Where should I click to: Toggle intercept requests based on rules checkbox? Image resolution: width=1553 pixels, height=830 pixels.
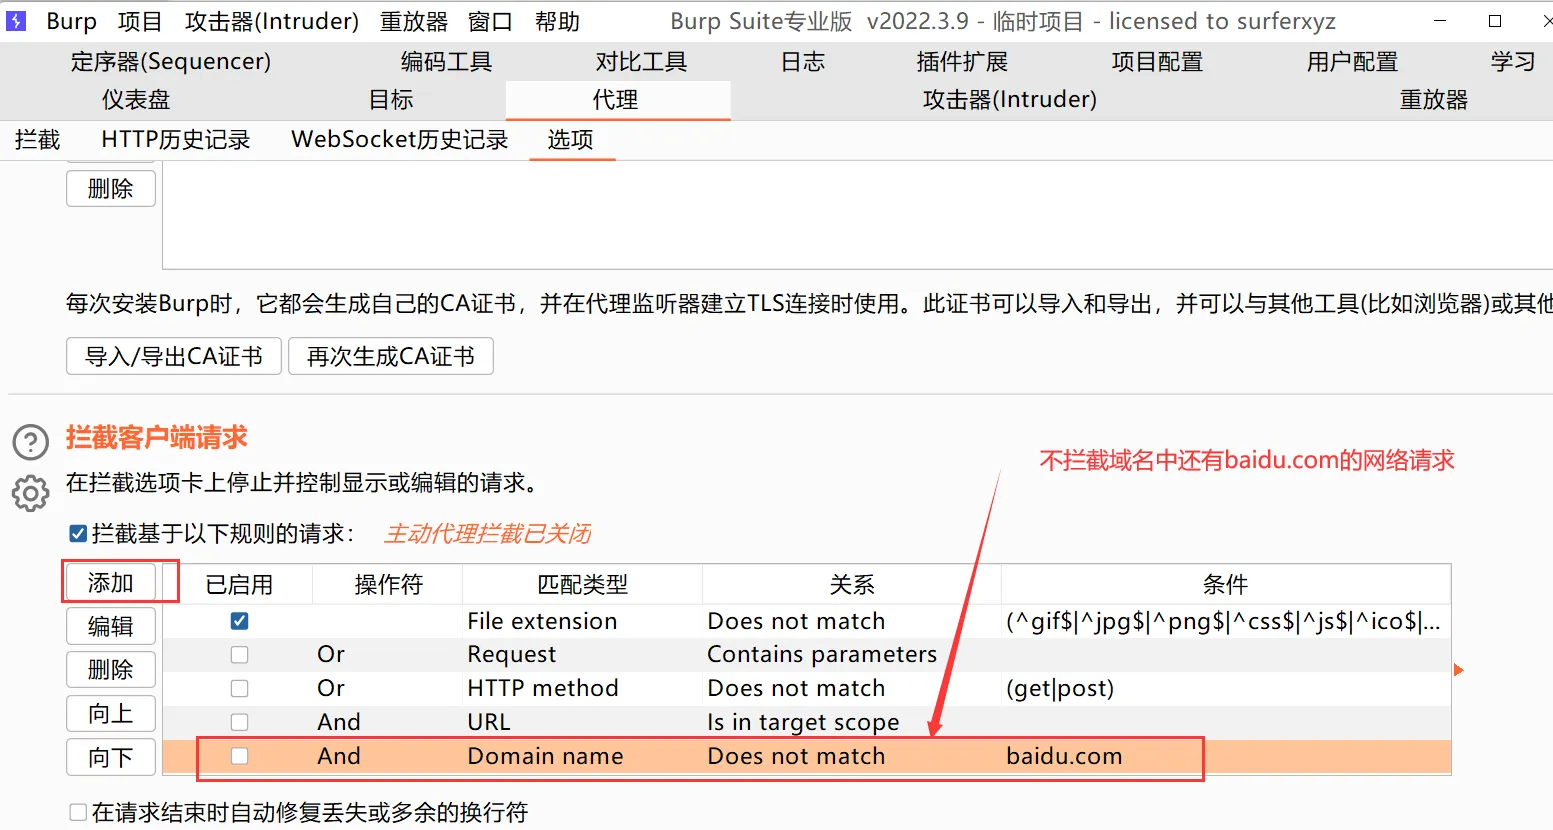[x=78, y=534]
